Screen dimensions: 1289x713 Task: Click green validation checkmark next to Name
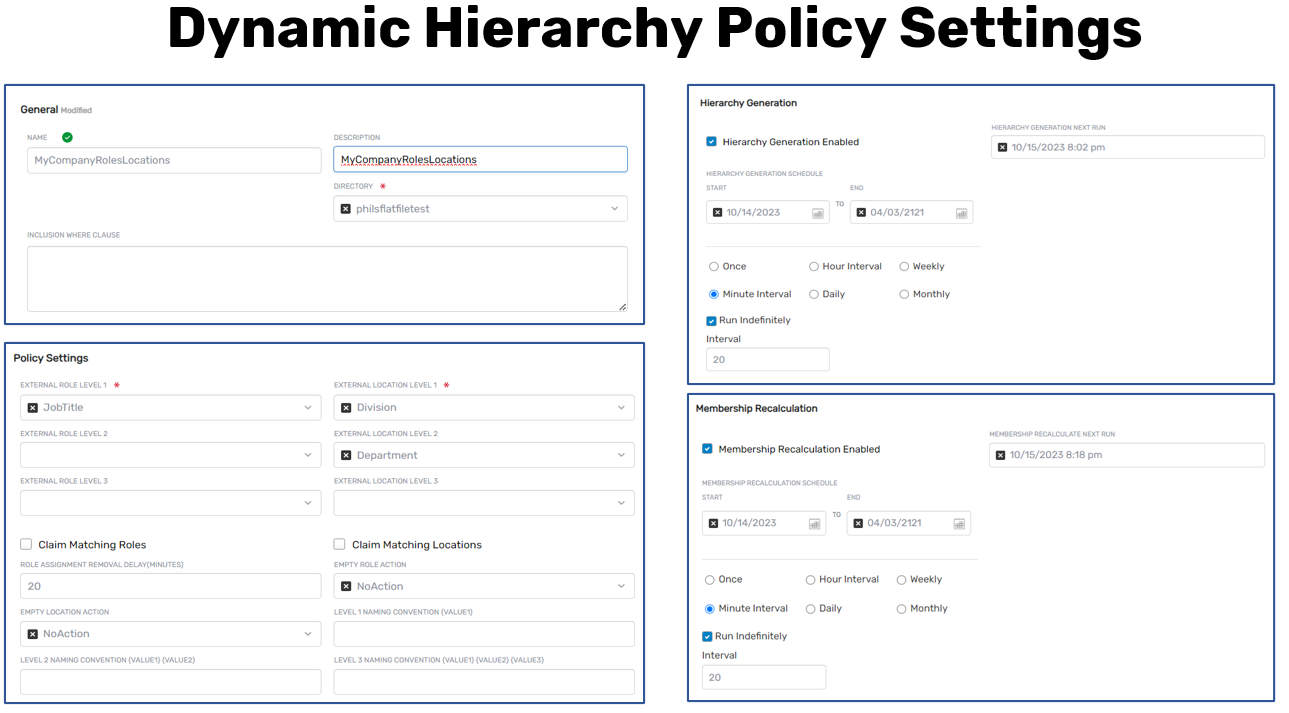(x=67, y=137)
